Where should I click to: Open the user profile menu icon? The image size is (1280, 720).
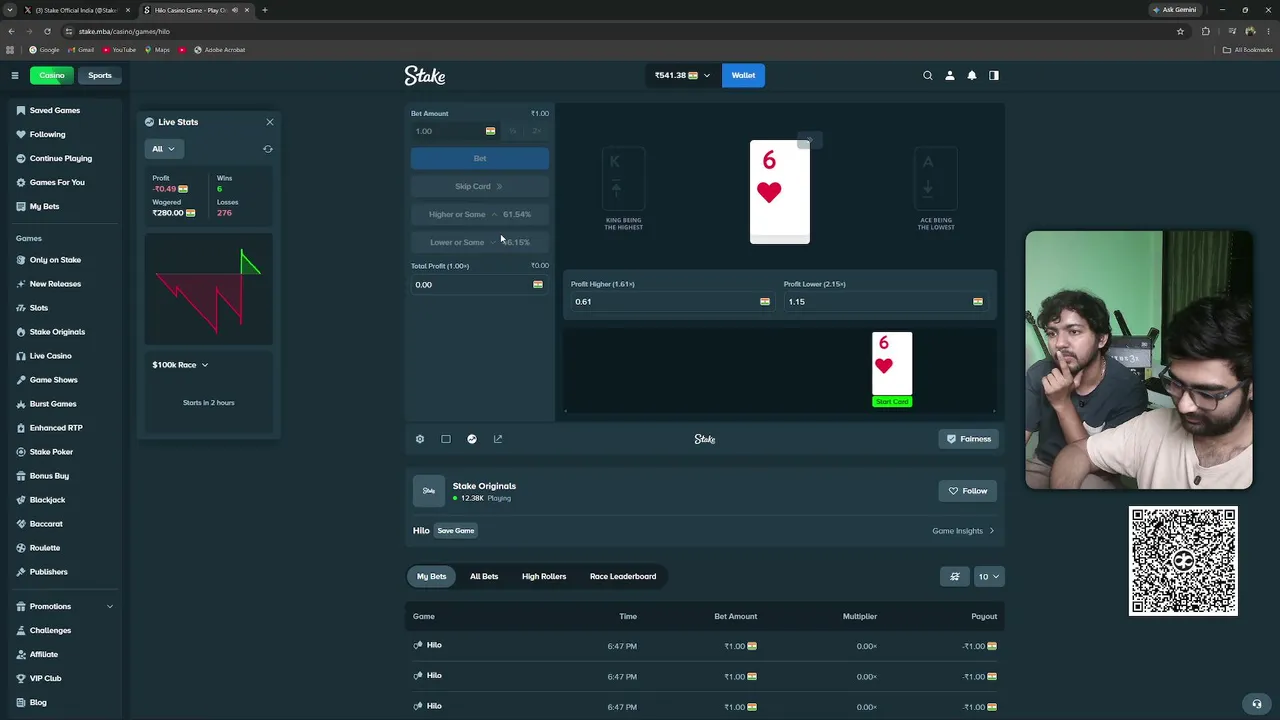click(x=950, y=75)
